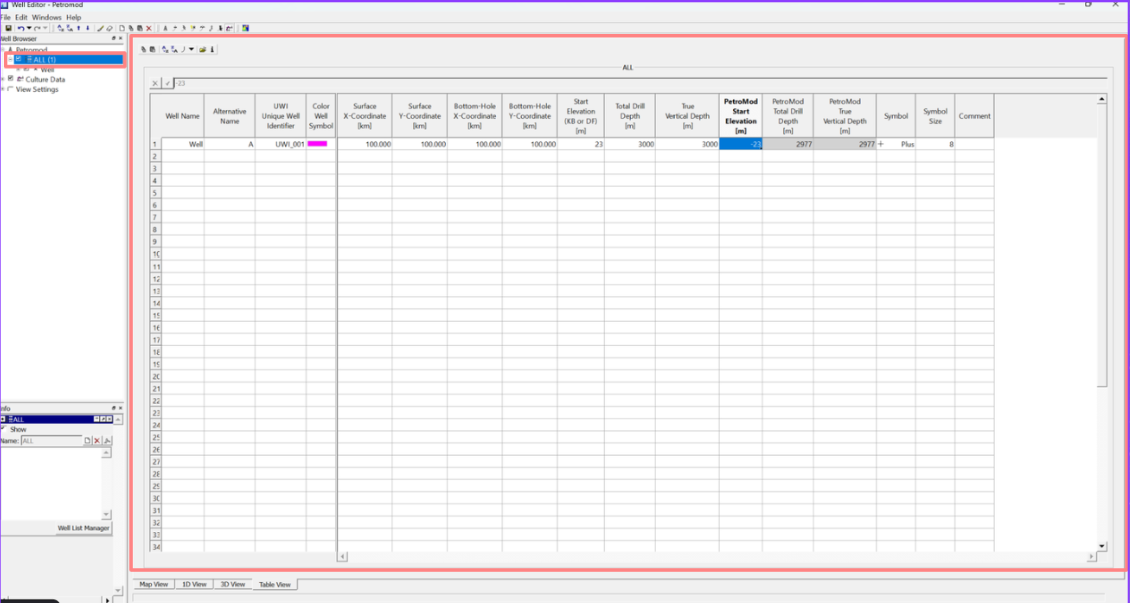This screenshot has height=603, width=1130.
Task: Click New blank page icon in main toolbar
Action: (122, 28)
